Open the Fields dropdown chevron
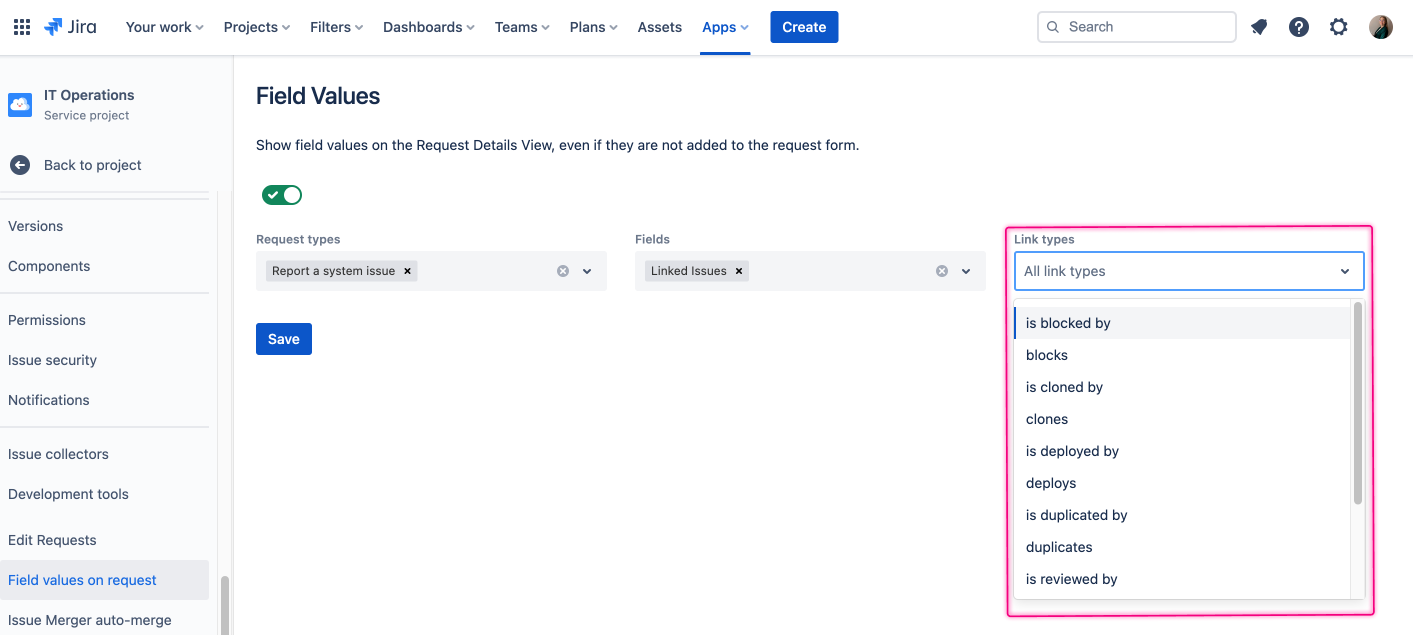 click(x=965, y=270)
